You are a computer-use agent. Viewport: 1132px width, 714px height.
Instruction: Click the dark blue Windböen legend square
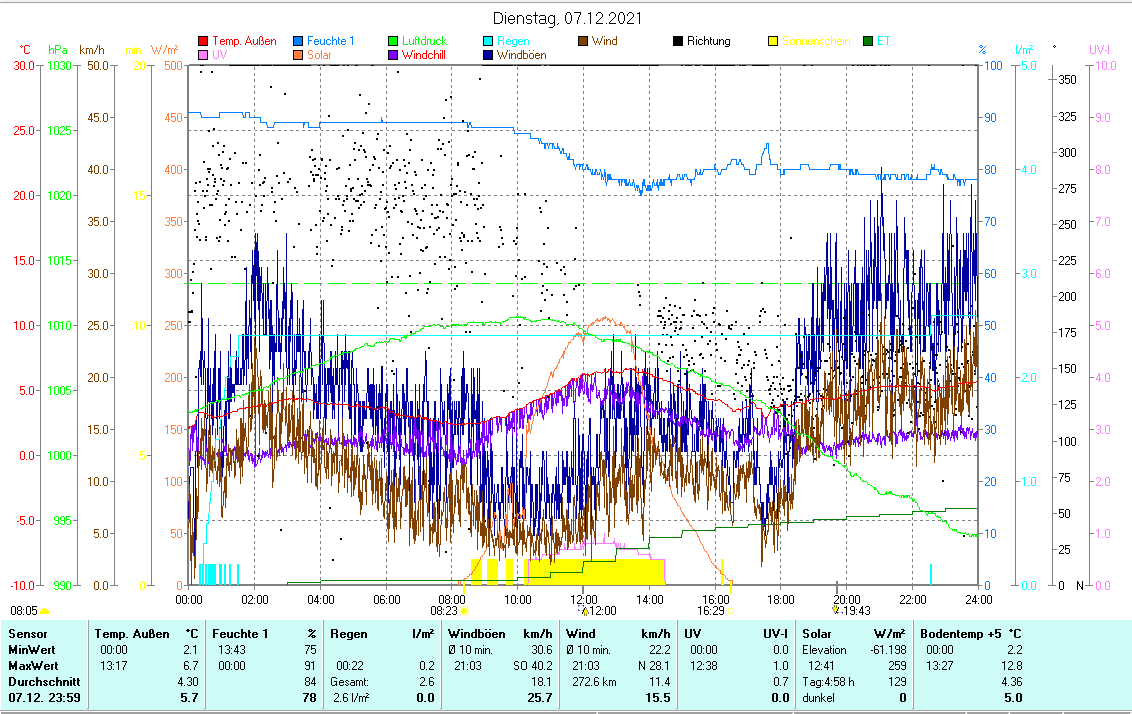[x=487, y=56]
